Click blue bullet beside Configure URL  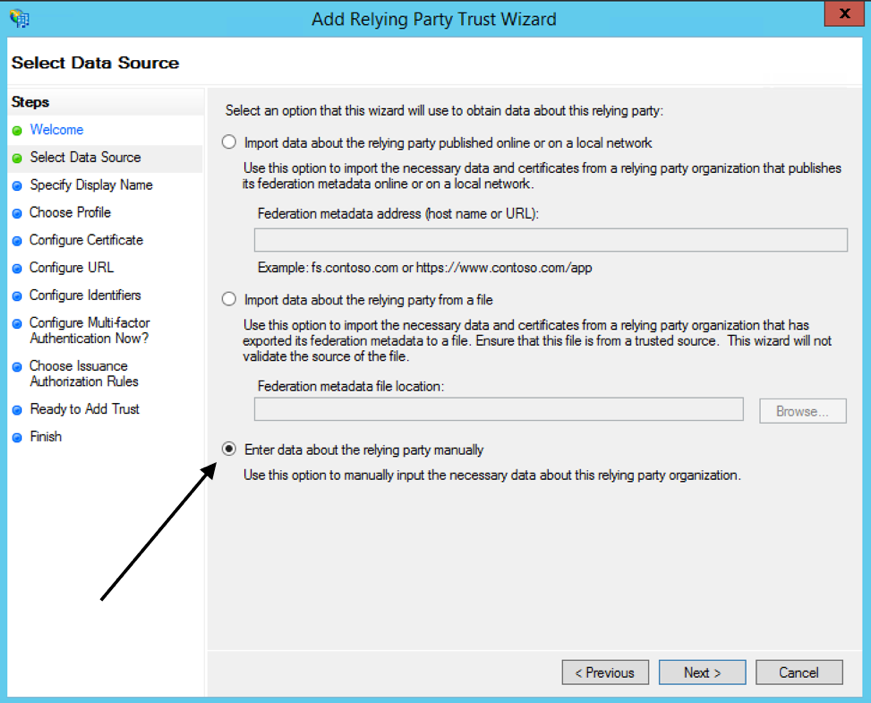[17, 269]
